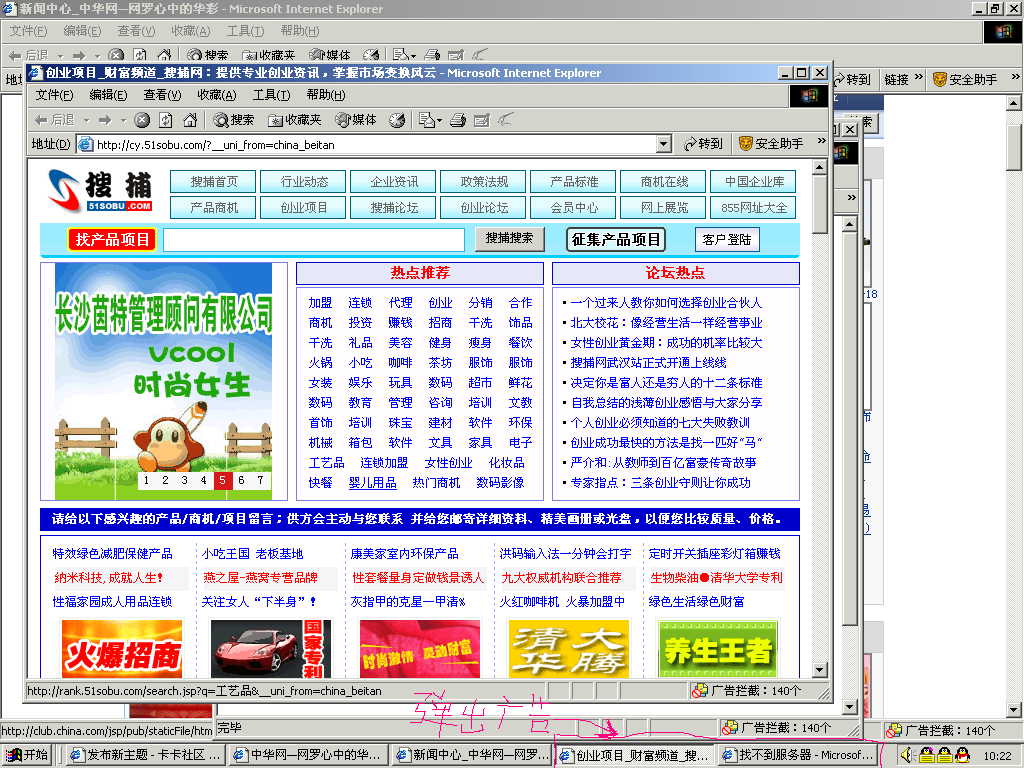Click History icon in back IE window toolbar

coord(372,55)
